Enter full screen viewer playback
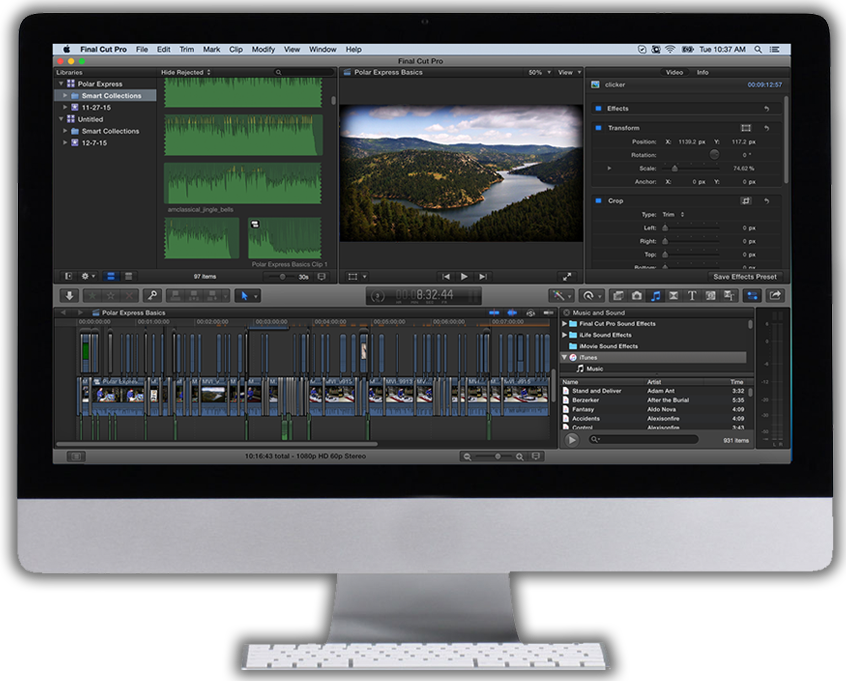Image resolution: width=846 pixels, height=681 pixels. [567, 277]
